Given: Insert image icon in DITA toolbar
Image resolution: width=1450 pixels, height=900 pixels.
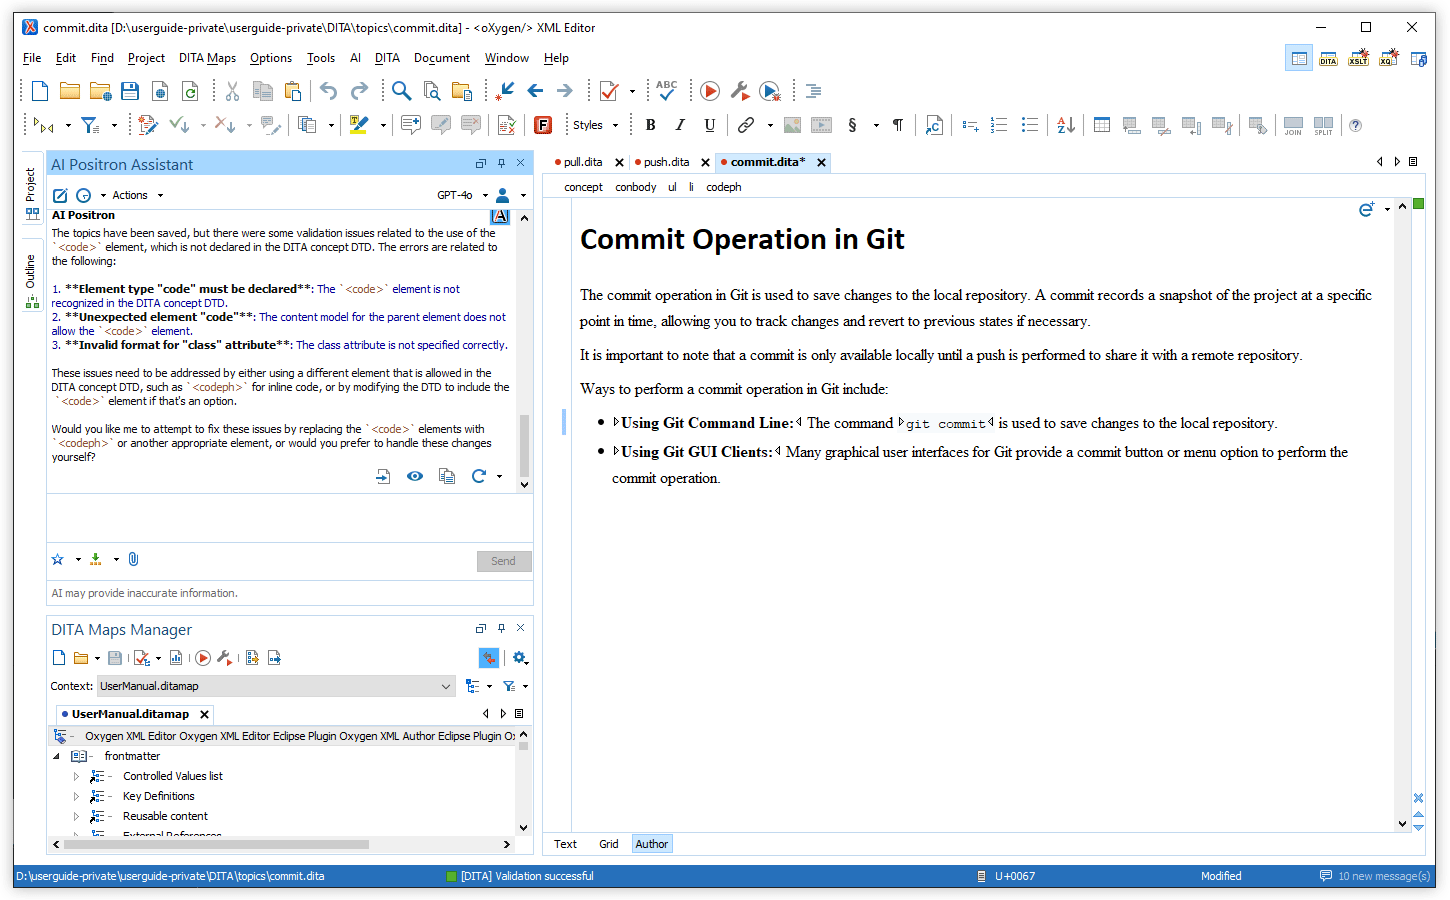Looking at the screenshot, I should pos(792,125).
